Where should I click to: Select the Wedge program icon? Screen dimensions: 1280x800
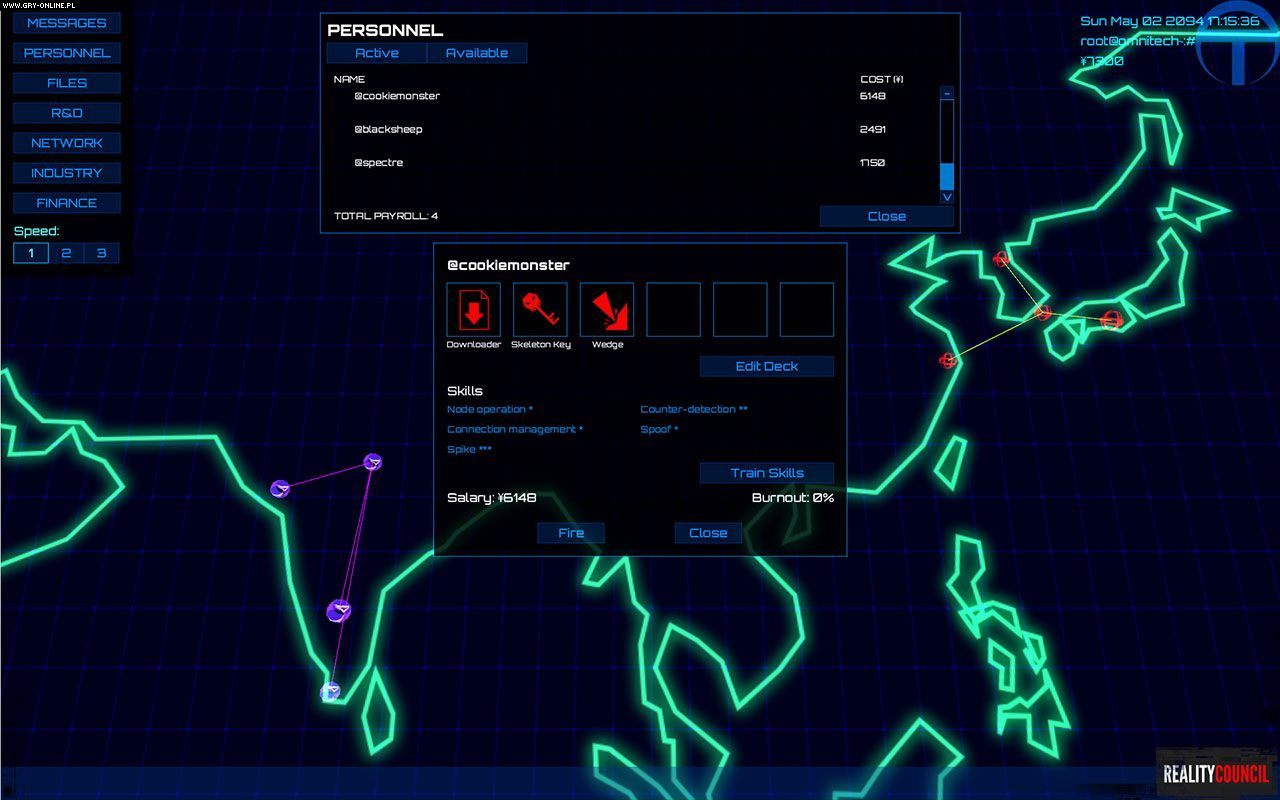[x=607, y=310]
